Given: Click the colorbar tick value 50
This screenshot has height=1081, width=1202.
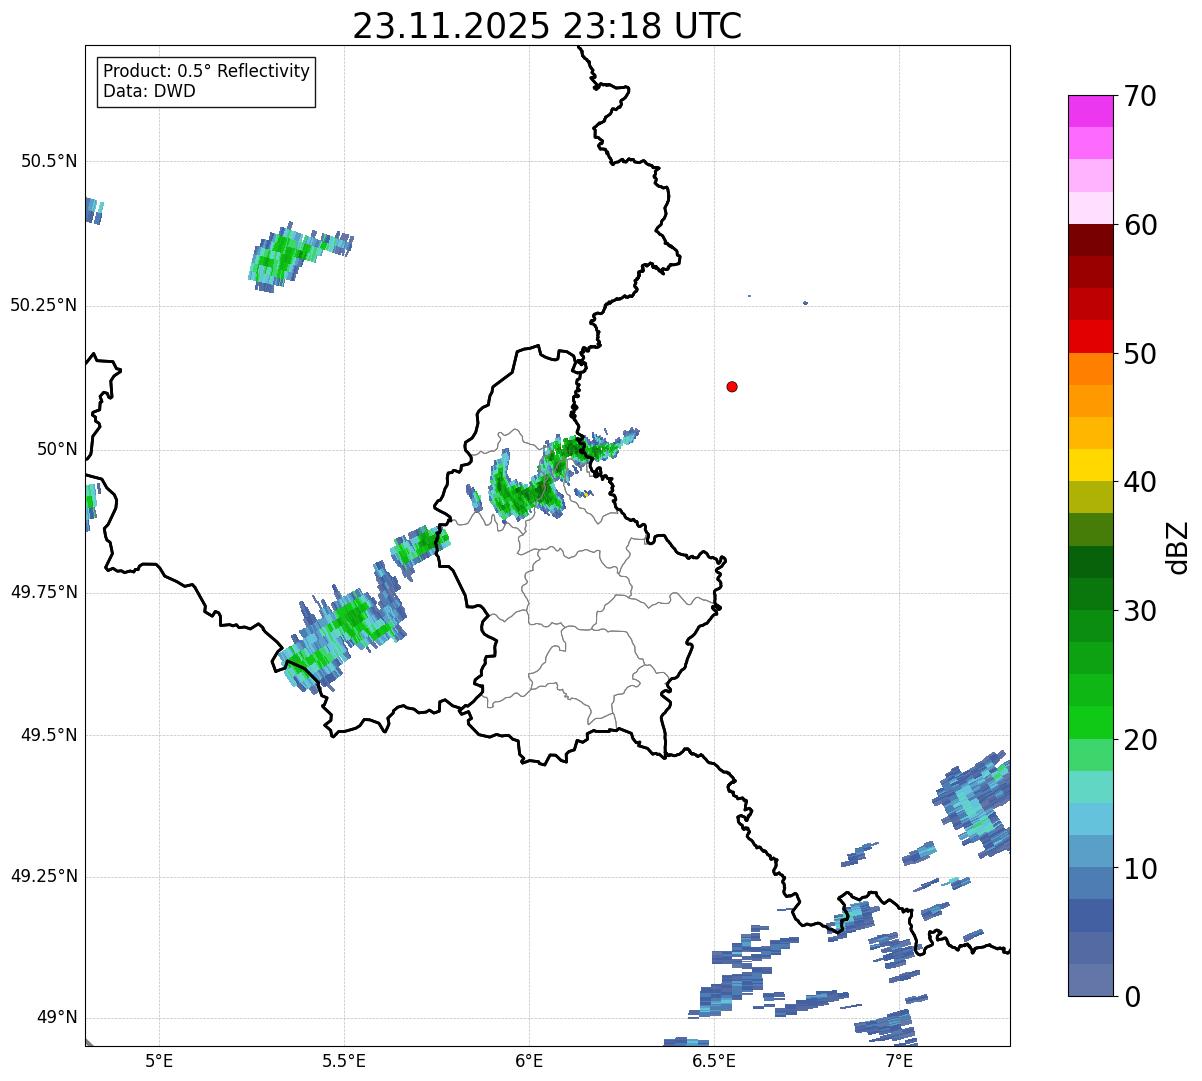Looking at the screenshot, I should tap(1140, 355).
